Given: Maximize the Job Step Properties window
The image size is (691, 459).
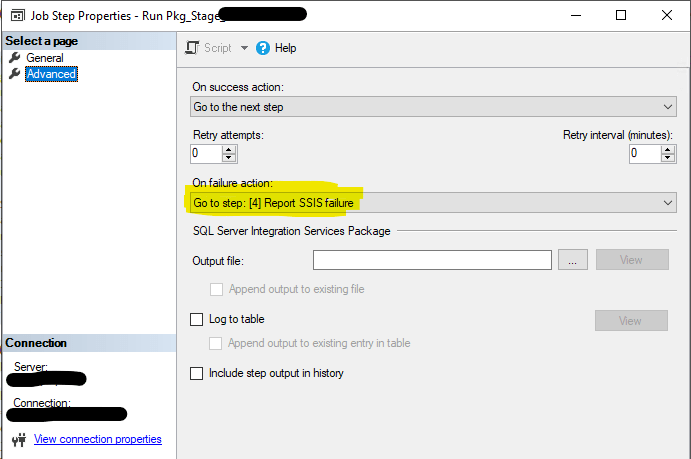Looking at the screenshot, I should (621, 15).
